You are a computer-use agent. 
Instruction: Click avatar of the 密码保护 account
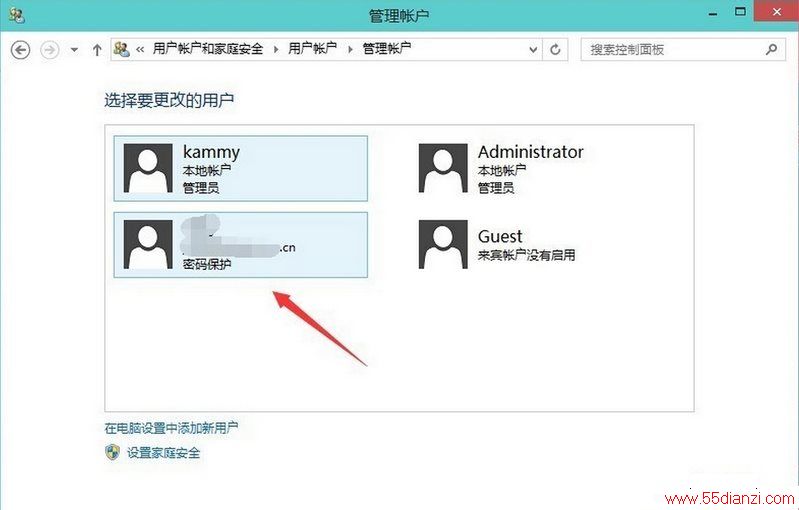pos(148,245)
